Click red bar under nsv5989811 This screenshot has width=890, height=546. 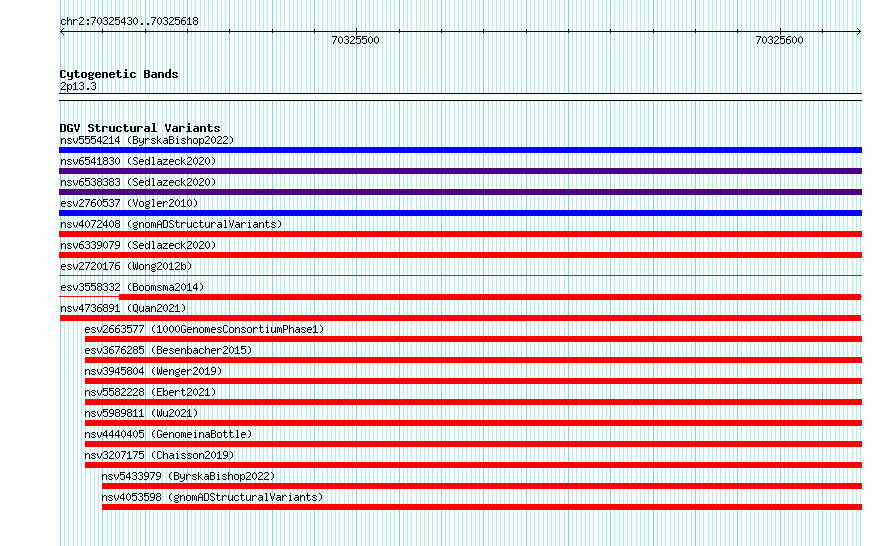473,423
